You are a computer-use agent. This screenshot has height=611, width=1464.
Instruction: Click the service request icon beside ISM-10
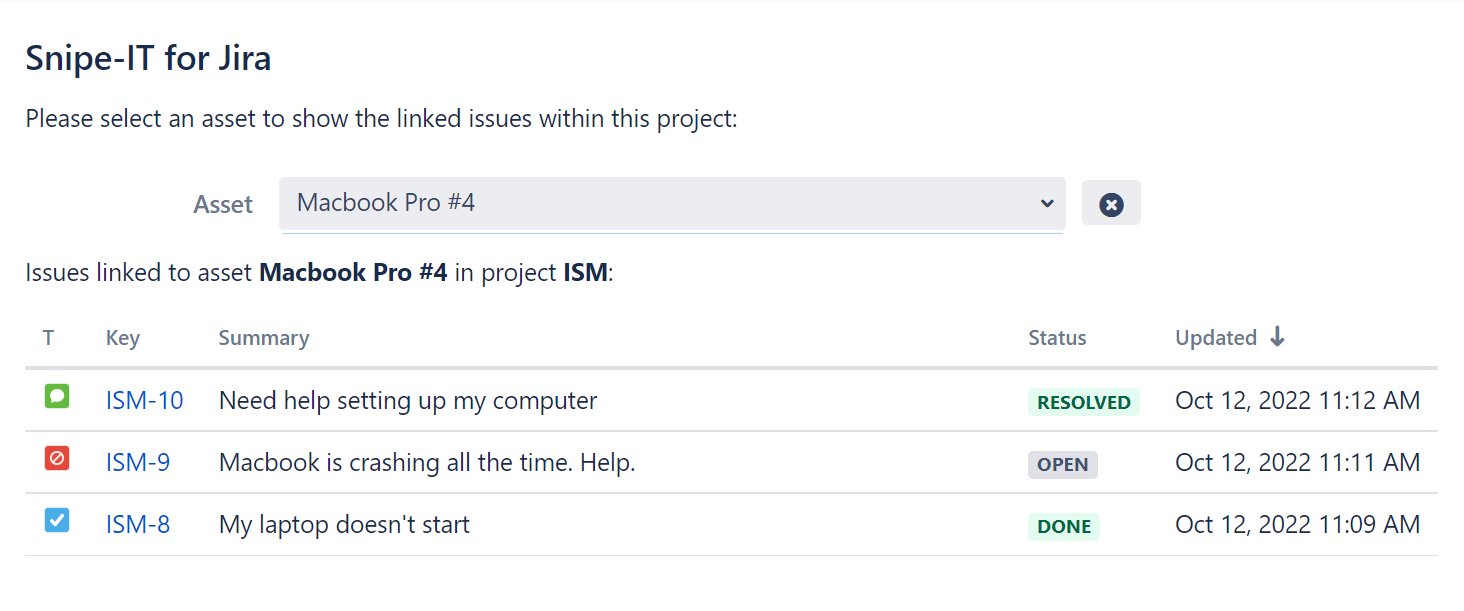[56, 397]
